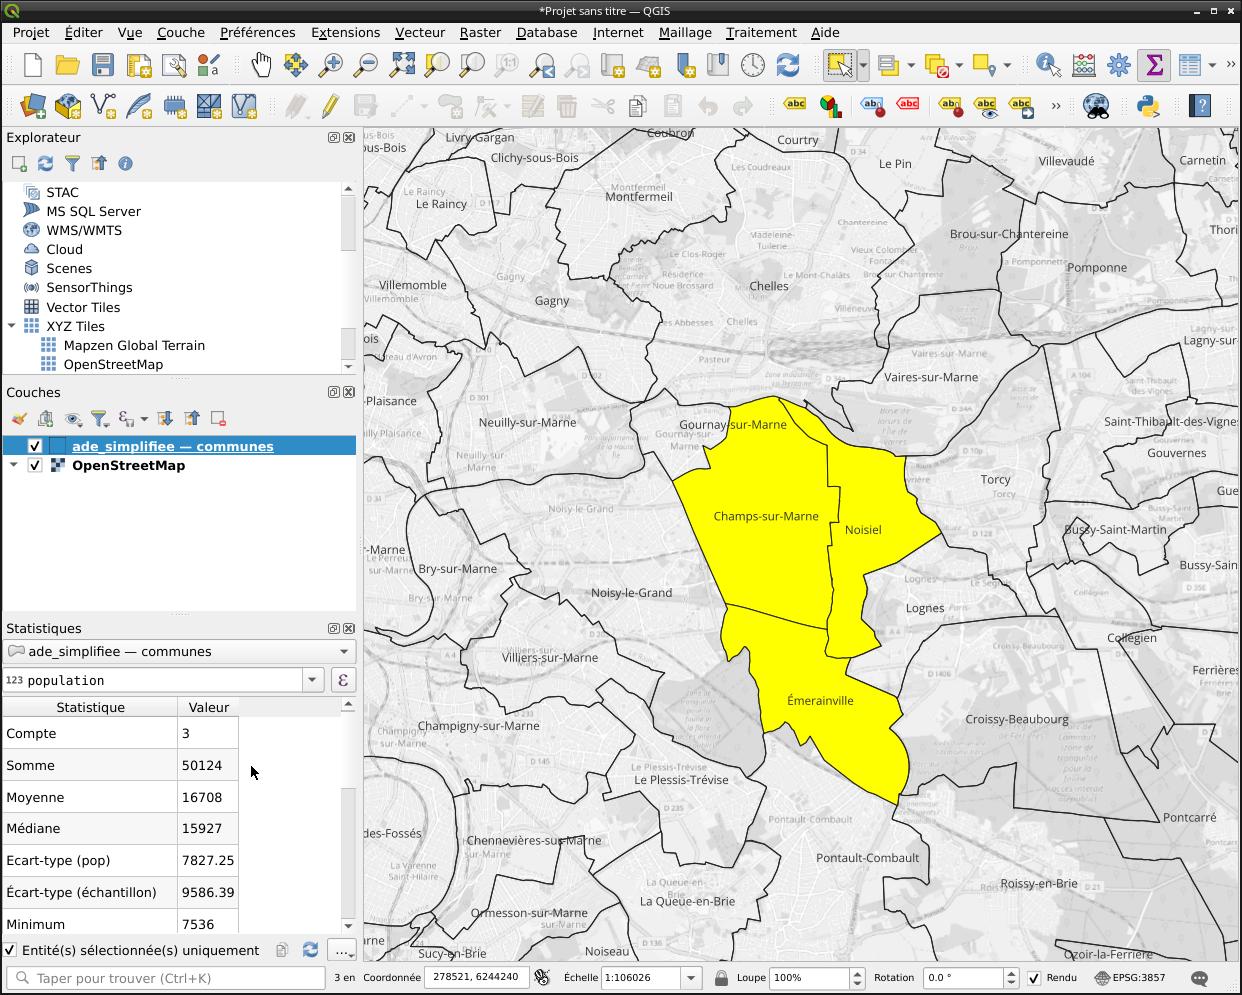
Task: Open the expression editor epsilon button
Action: click(x=343, y=680)
